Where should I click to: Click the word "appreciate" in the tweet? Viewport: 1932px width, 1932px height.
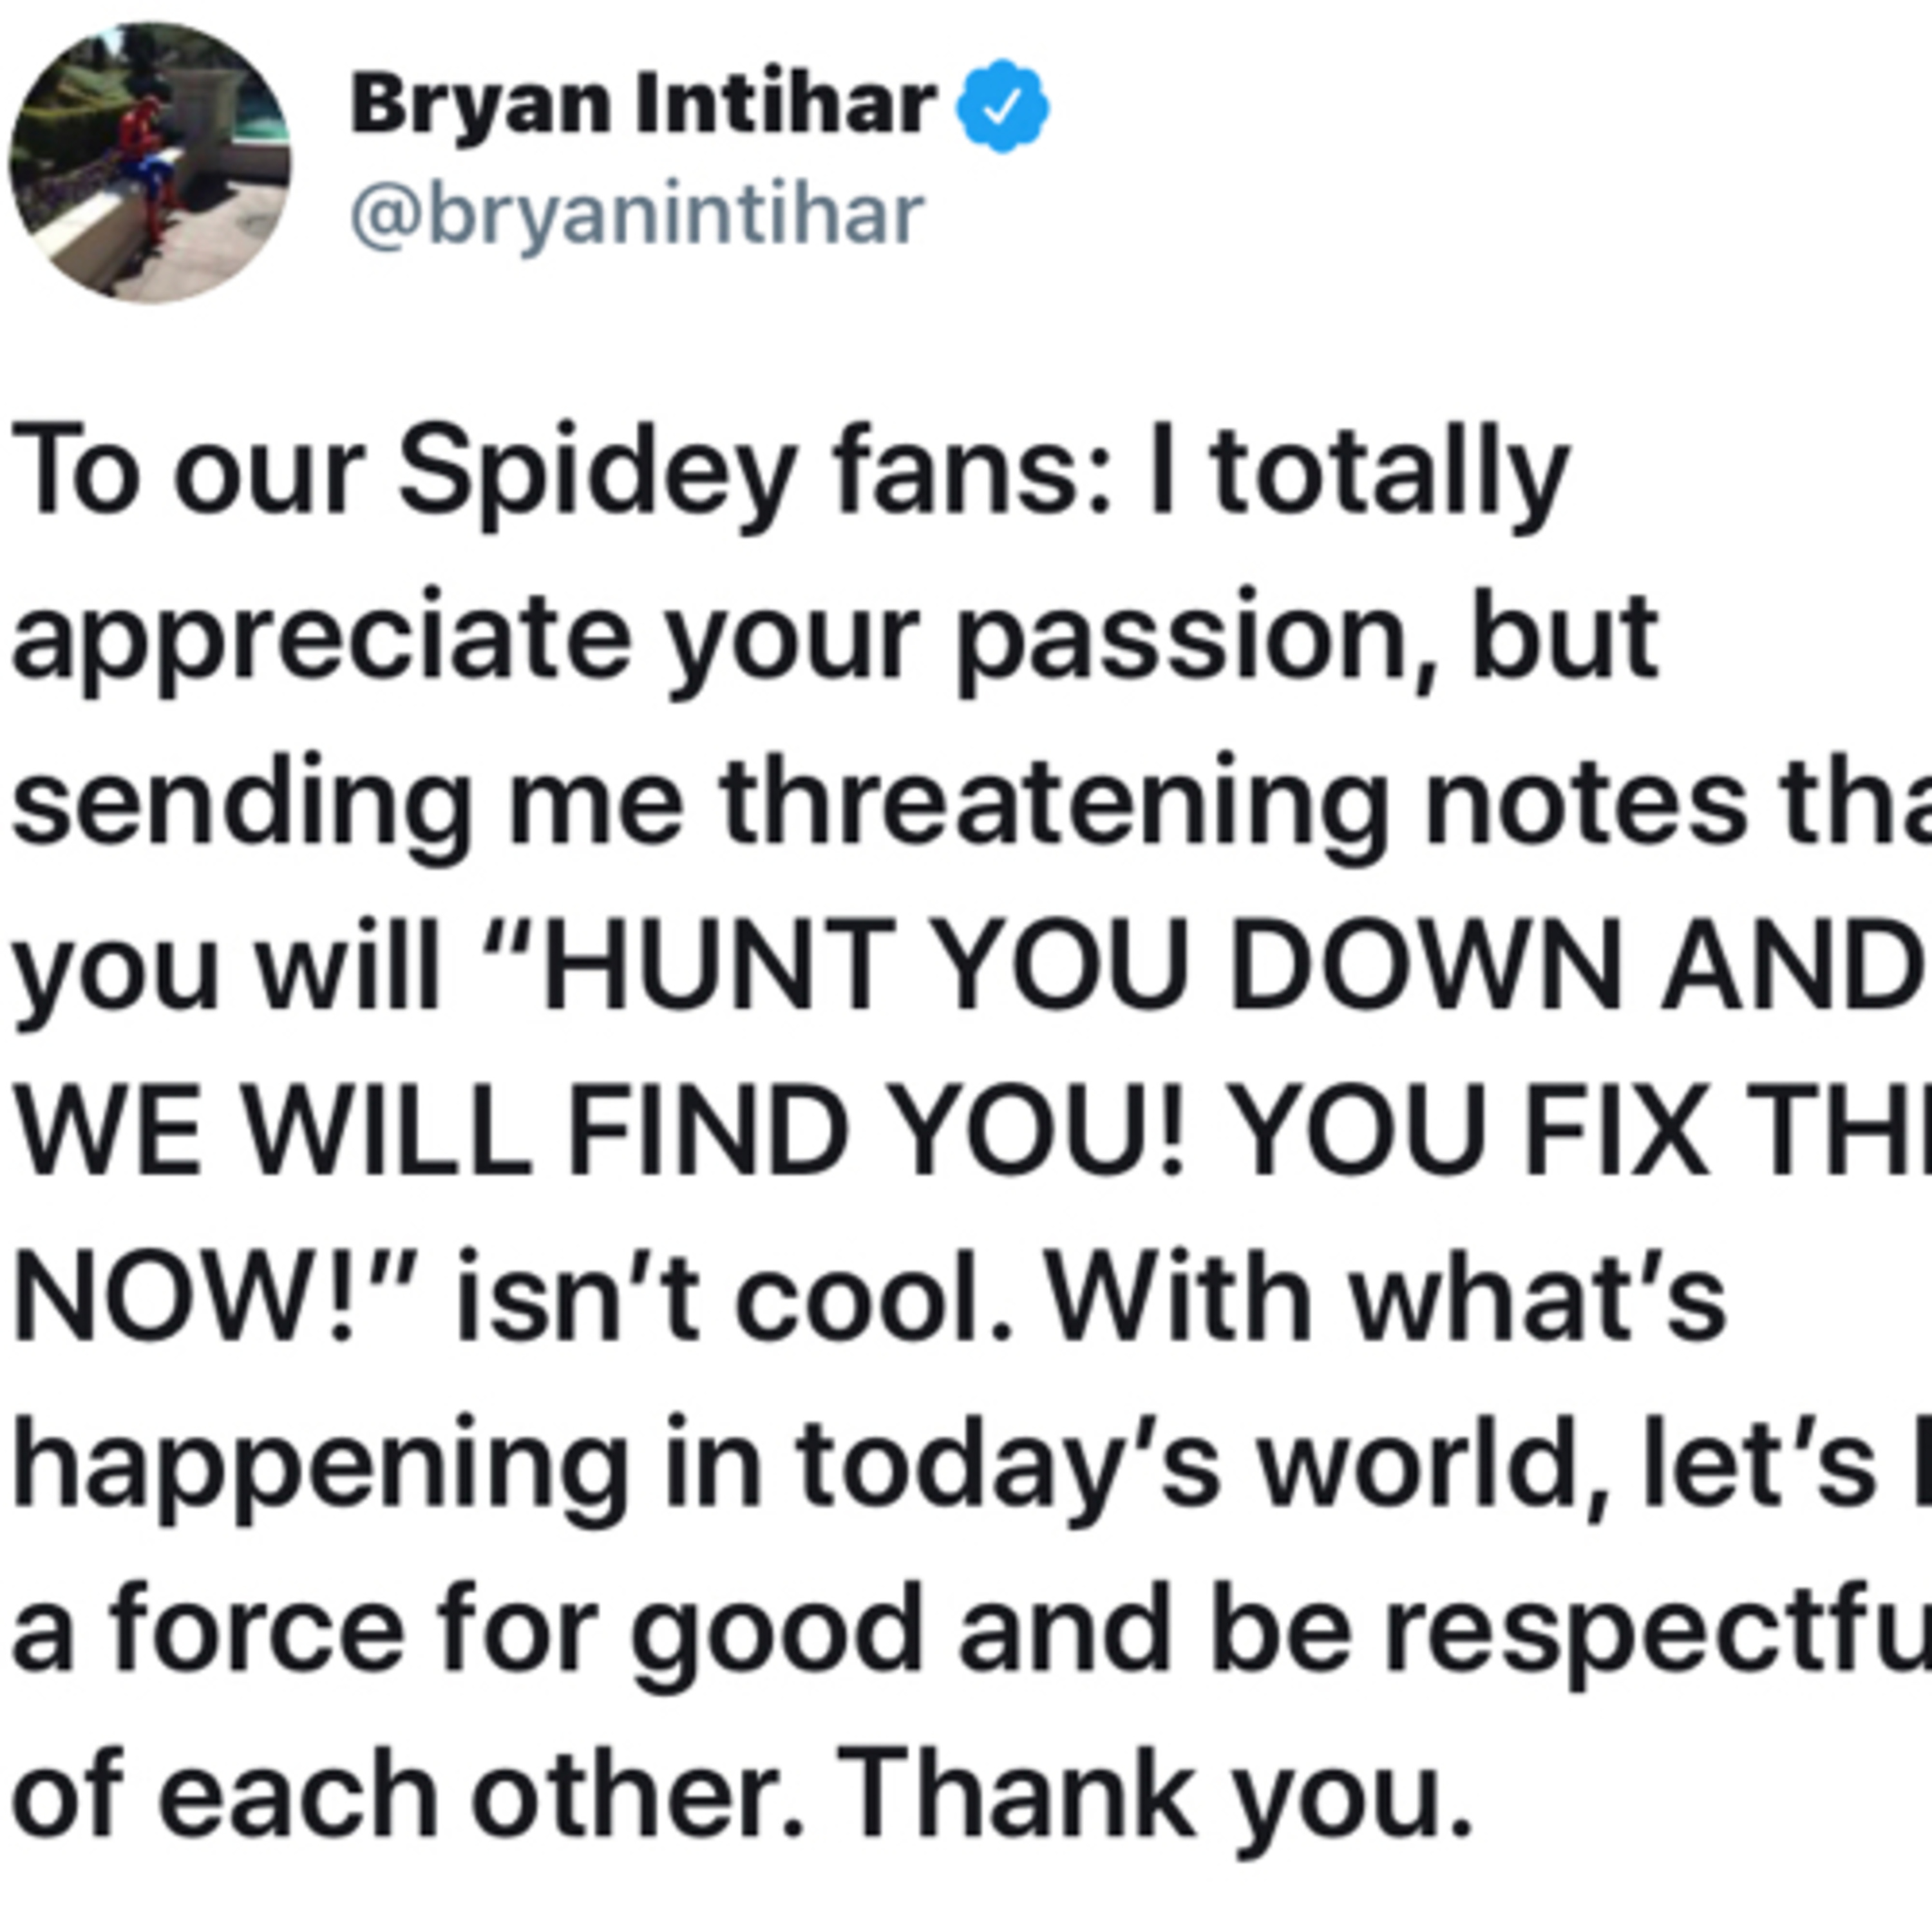pos(321,639)
